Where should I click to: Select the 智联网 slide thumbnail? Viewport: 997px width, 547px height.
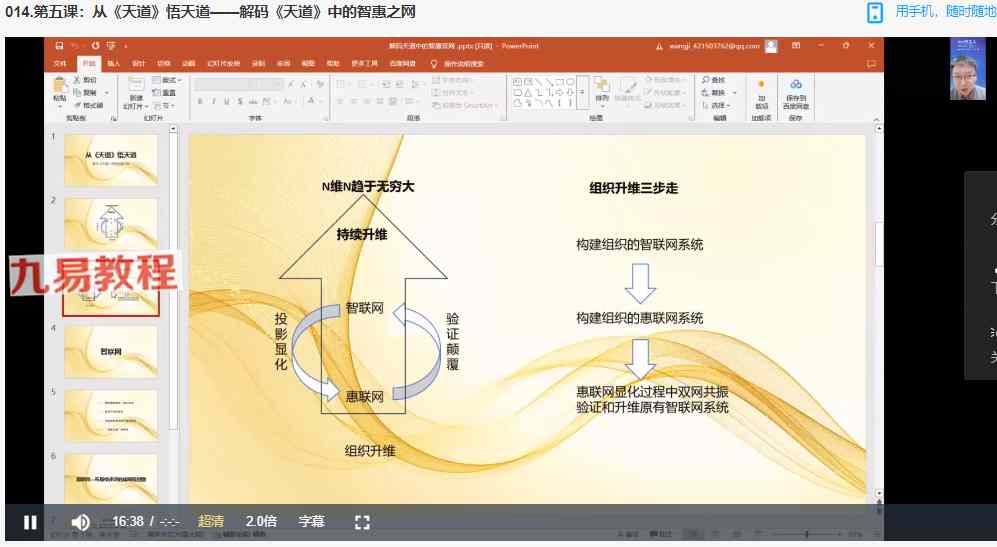tap(111, 351)
